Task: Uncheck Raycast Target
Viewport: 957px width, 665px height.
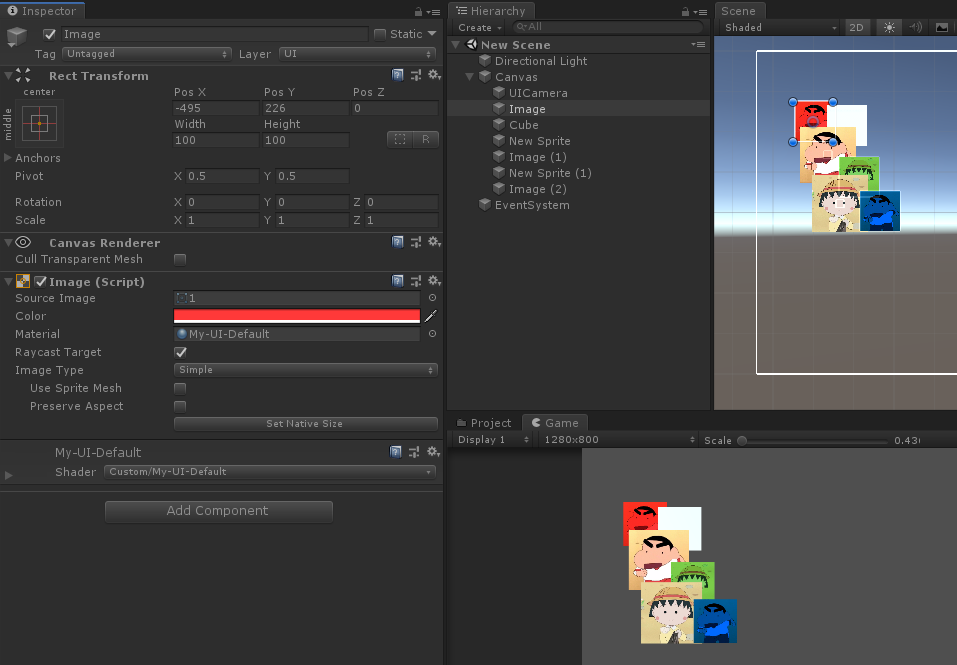Action: click(x=180, y=352)
